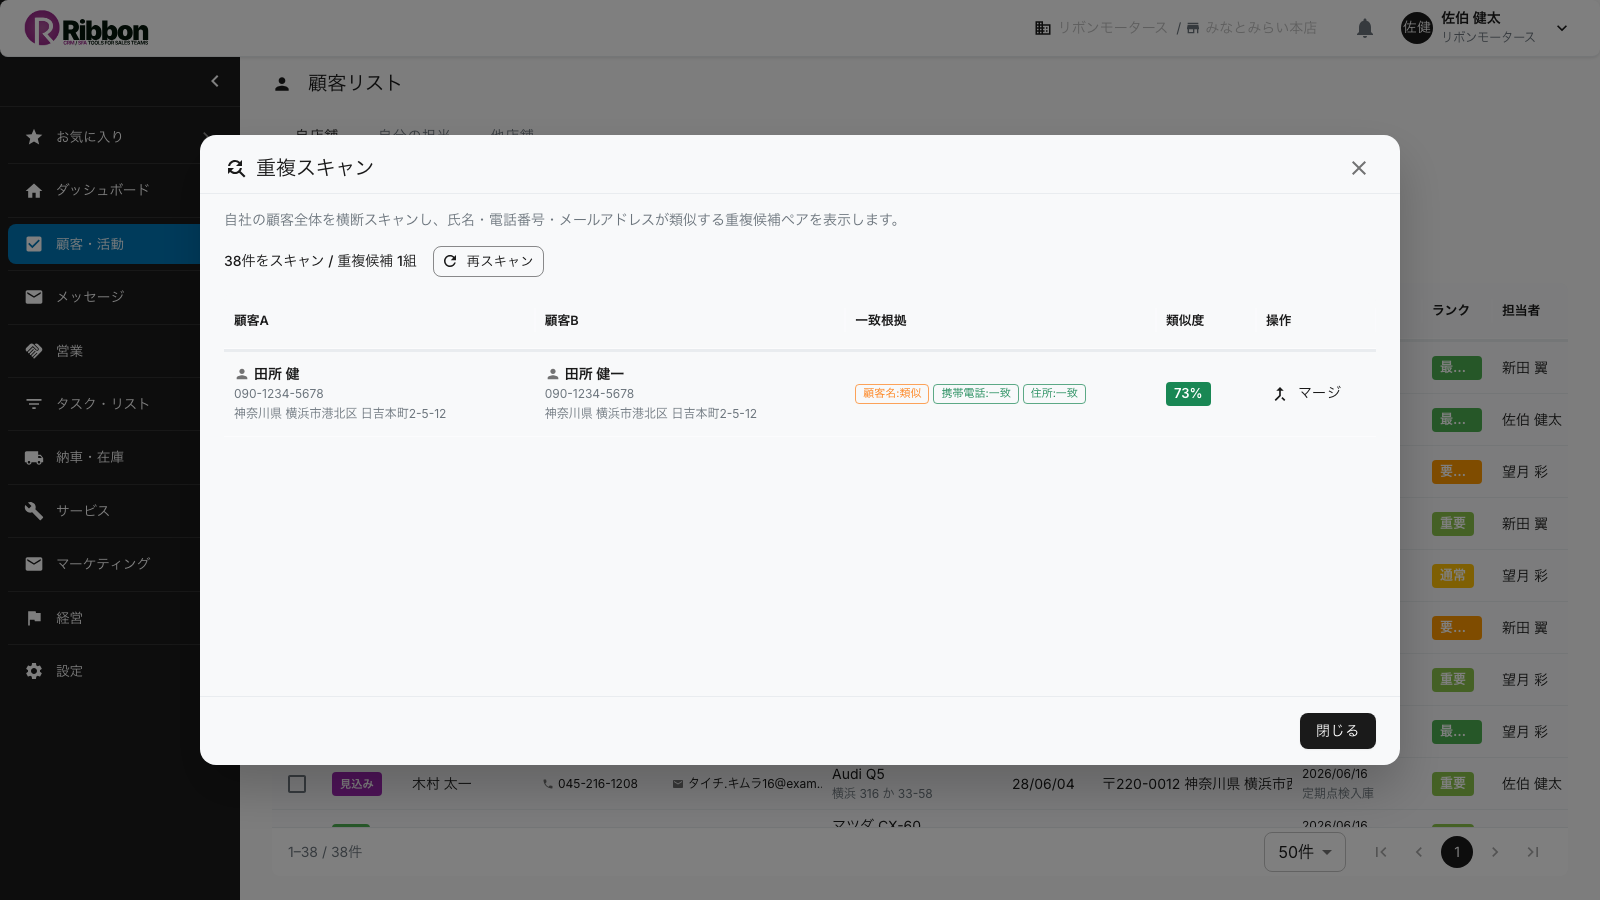The height and width of the screenshot is (900, 1600).
Task: Click the 担当者 column header
Action: coord(1521,311)
